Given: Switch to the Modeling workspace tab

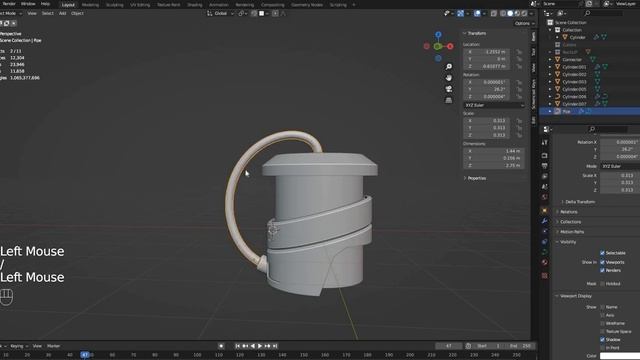Looking at the screenshot, I should (x=90, y=5).
